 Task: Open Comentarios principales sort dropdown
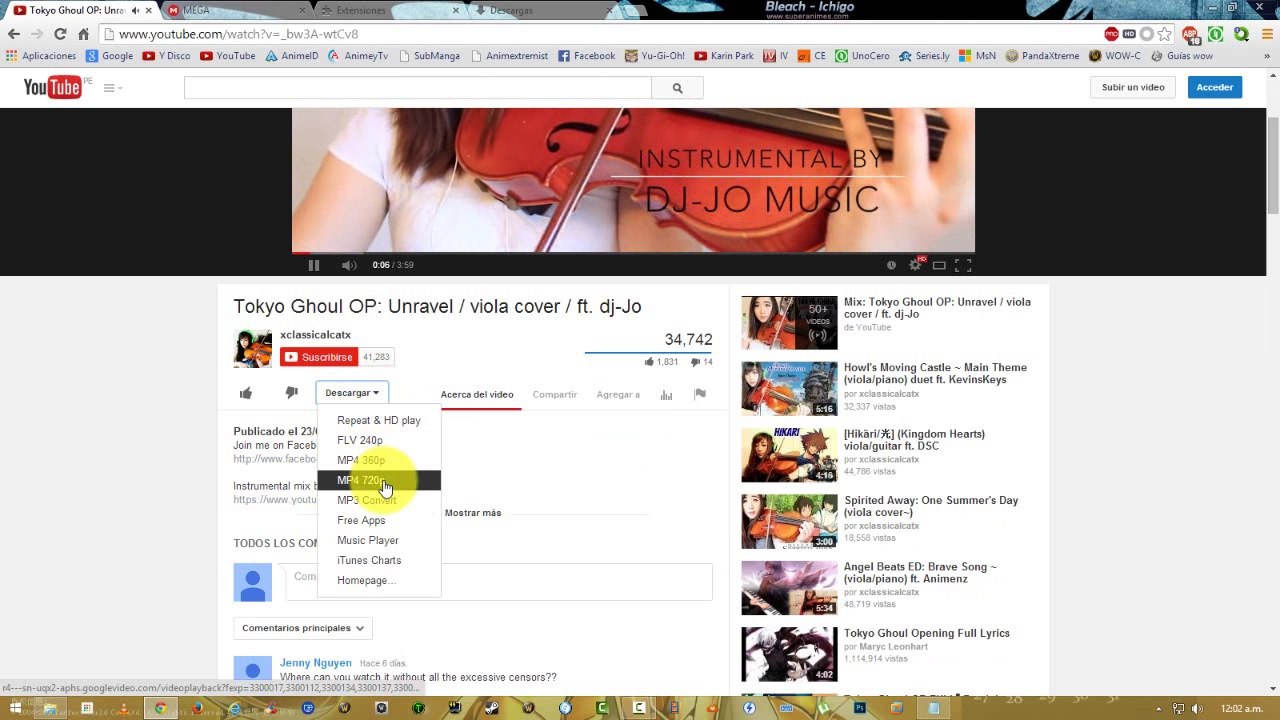click(302, 628)
